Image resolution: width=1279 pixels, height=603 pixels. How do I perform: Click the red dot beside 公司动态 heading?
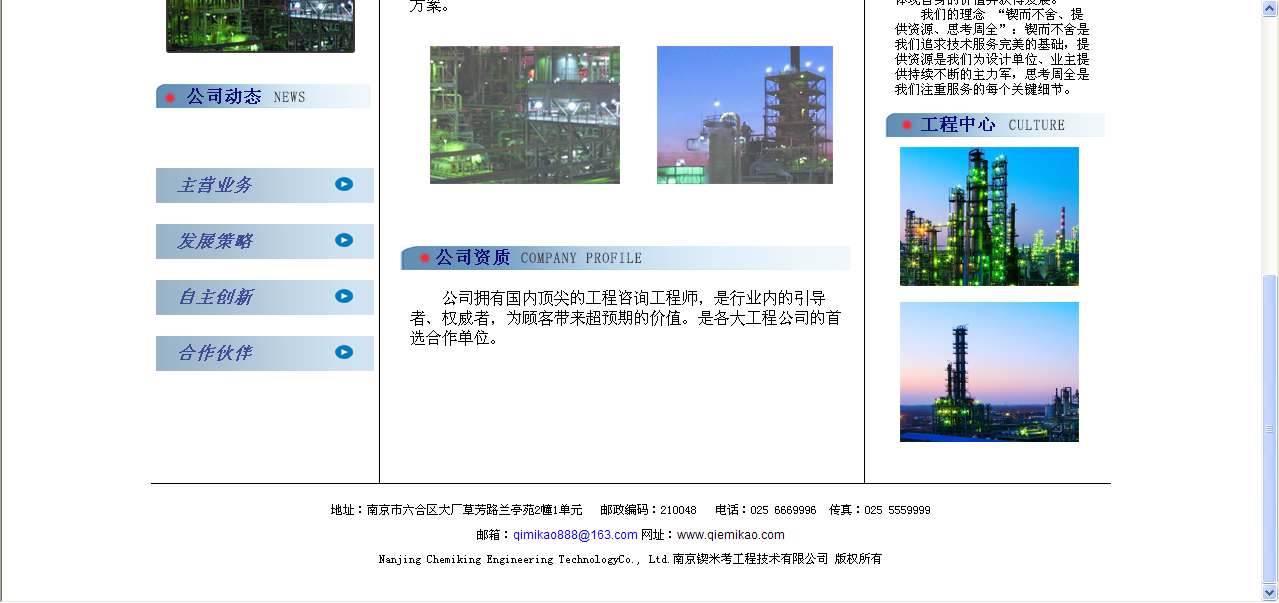pos(170,97)
